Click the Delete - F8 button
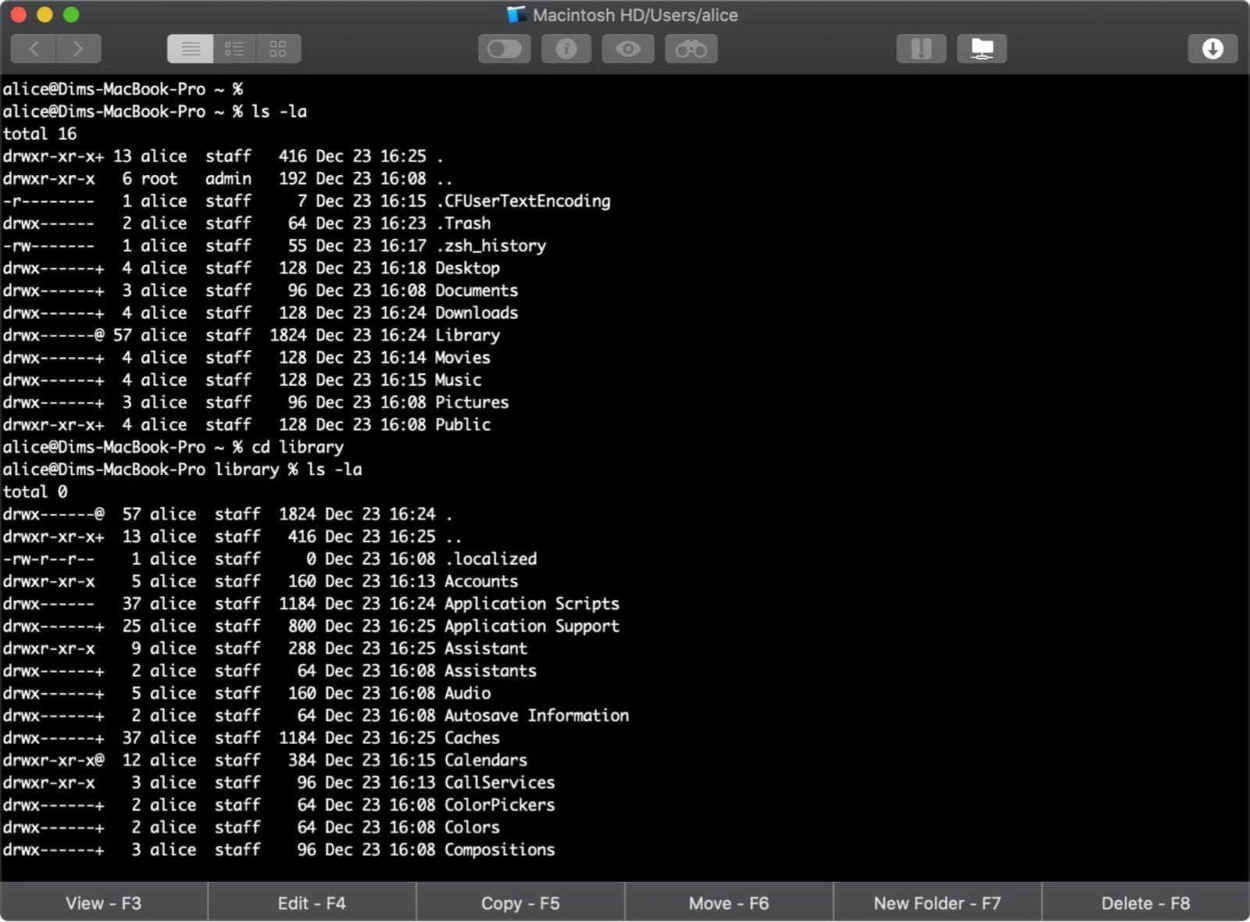This screenshot has width=1250, height=922. [1146, 903]
